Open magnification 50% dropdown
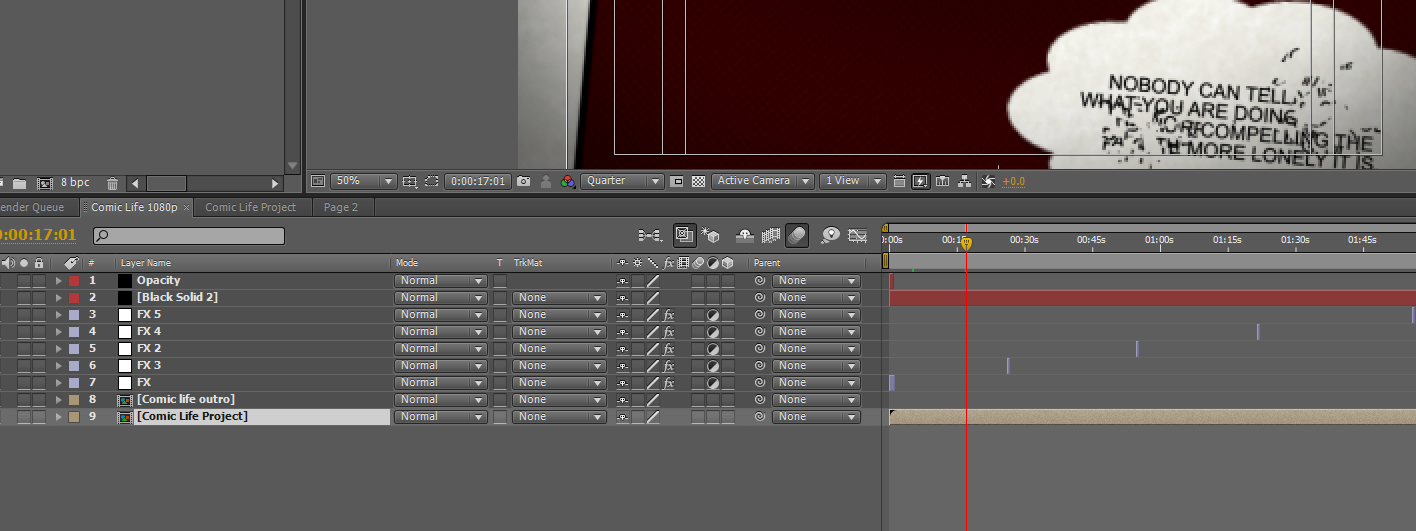The image size is (1416, 531). [x=364, y=181]
